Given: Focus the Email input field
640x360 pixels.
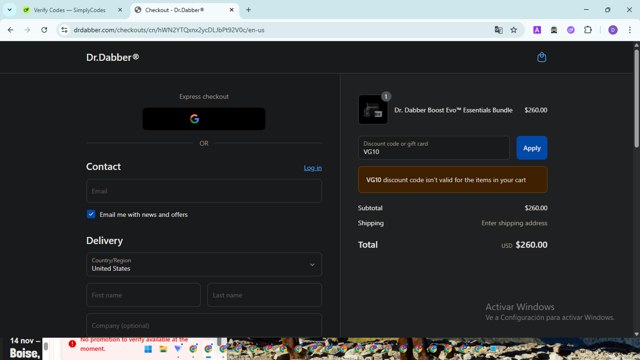Looking at the screenshot, I should [204, 191].
